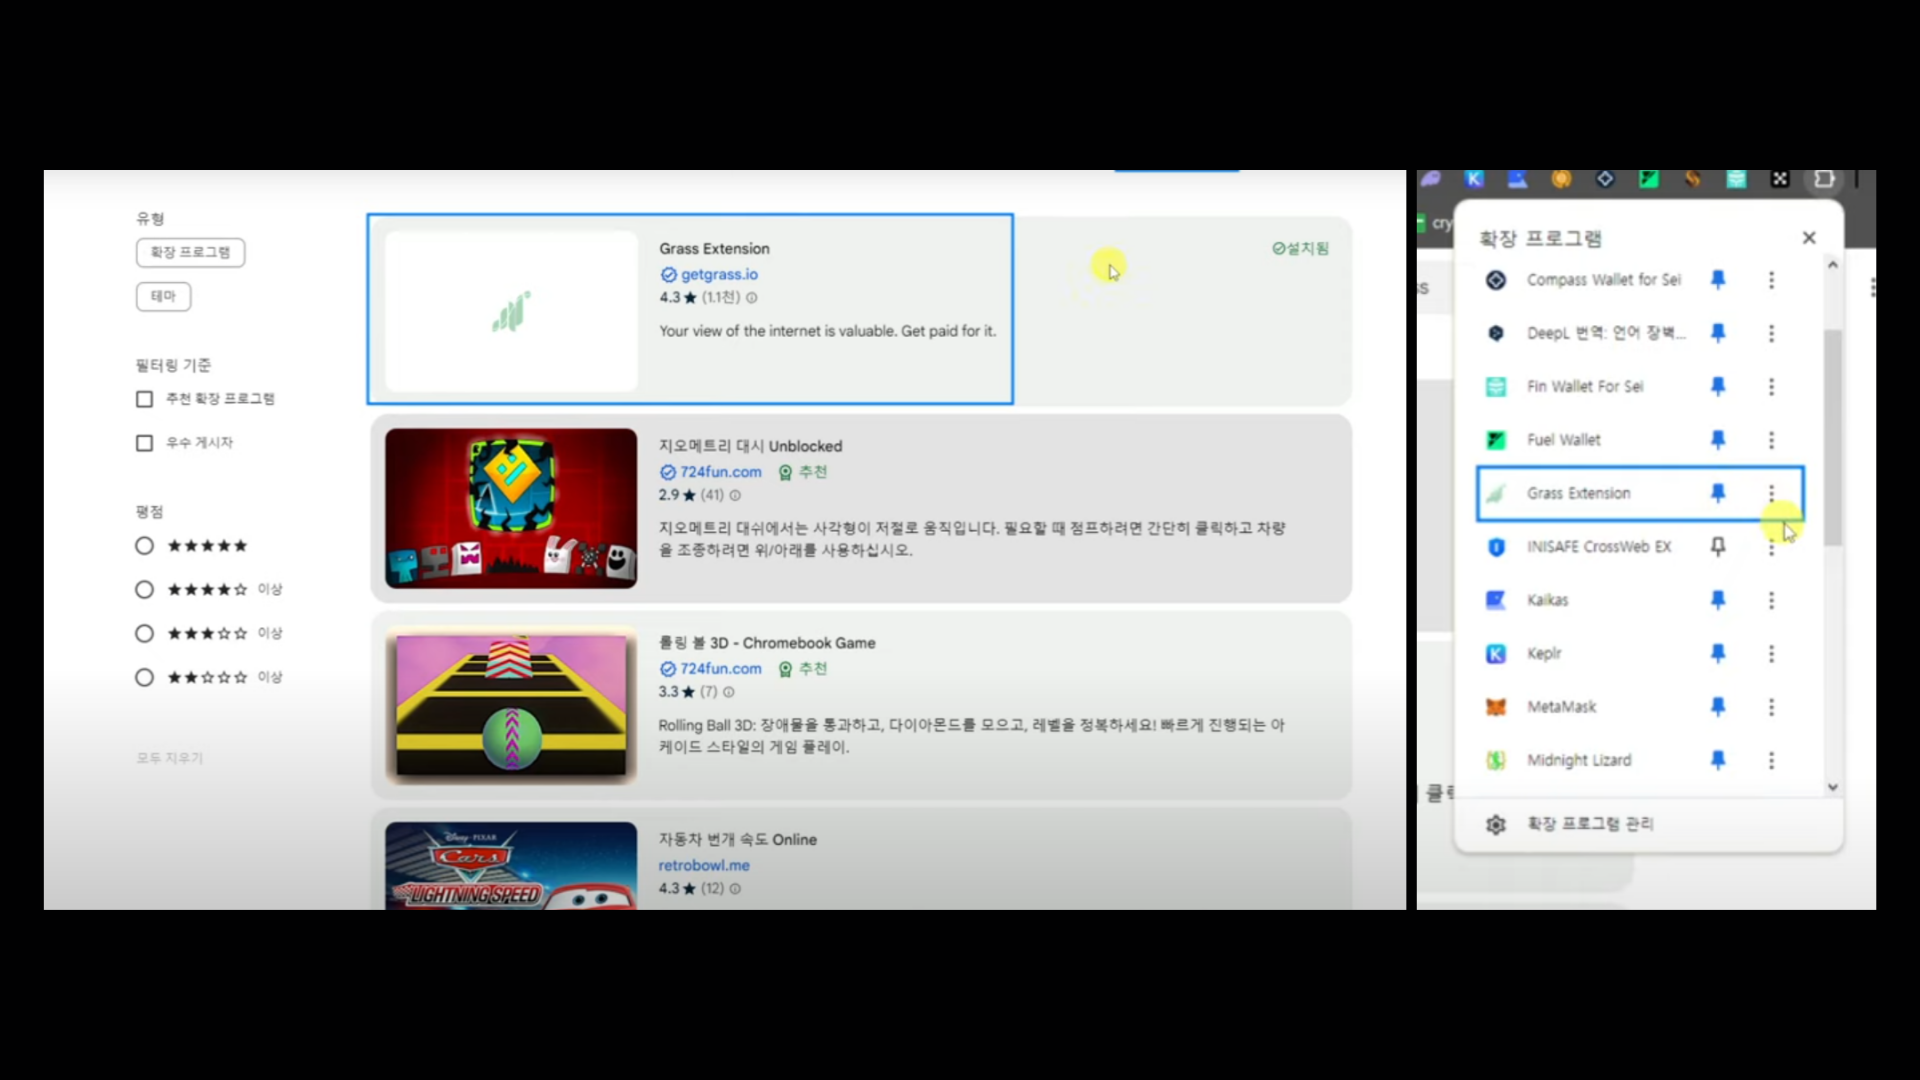The height and width of the screenshot is (1080, 1920).
Task: Toggle the pin for MetaMask
Action: click(x=1718, y=707)
